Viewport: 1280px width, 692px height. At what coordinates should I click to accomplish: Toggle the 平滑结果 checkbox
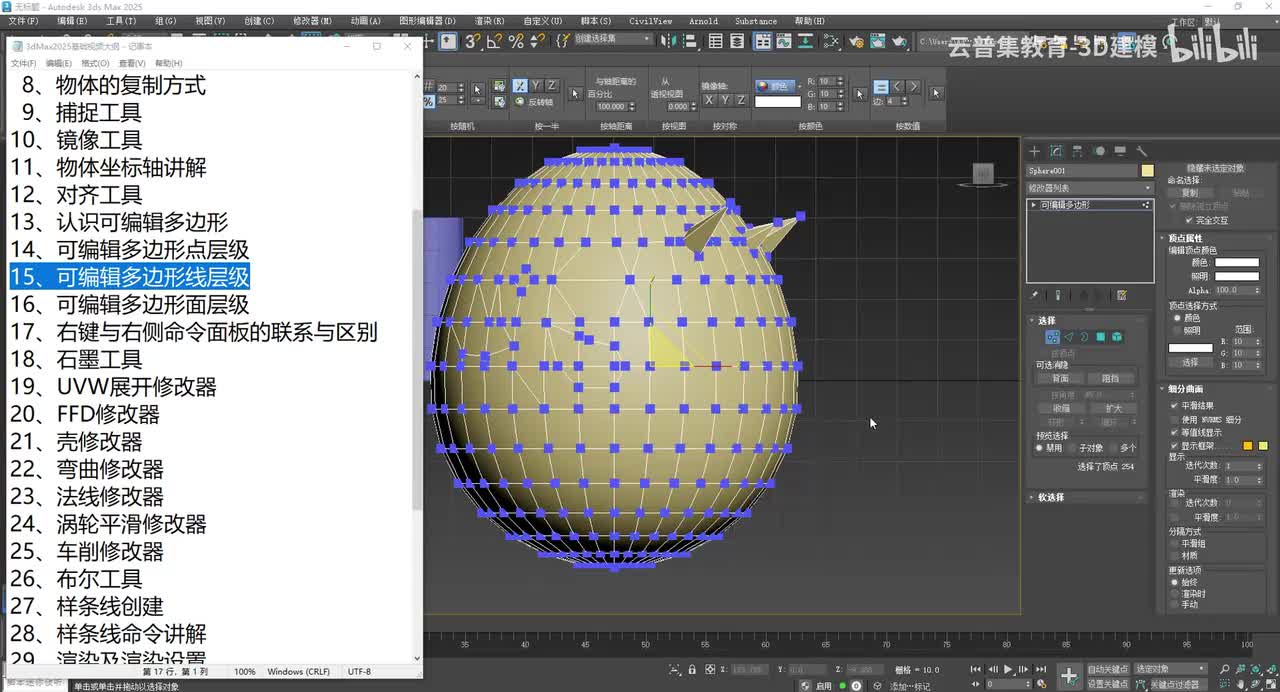coord(1174,405)
